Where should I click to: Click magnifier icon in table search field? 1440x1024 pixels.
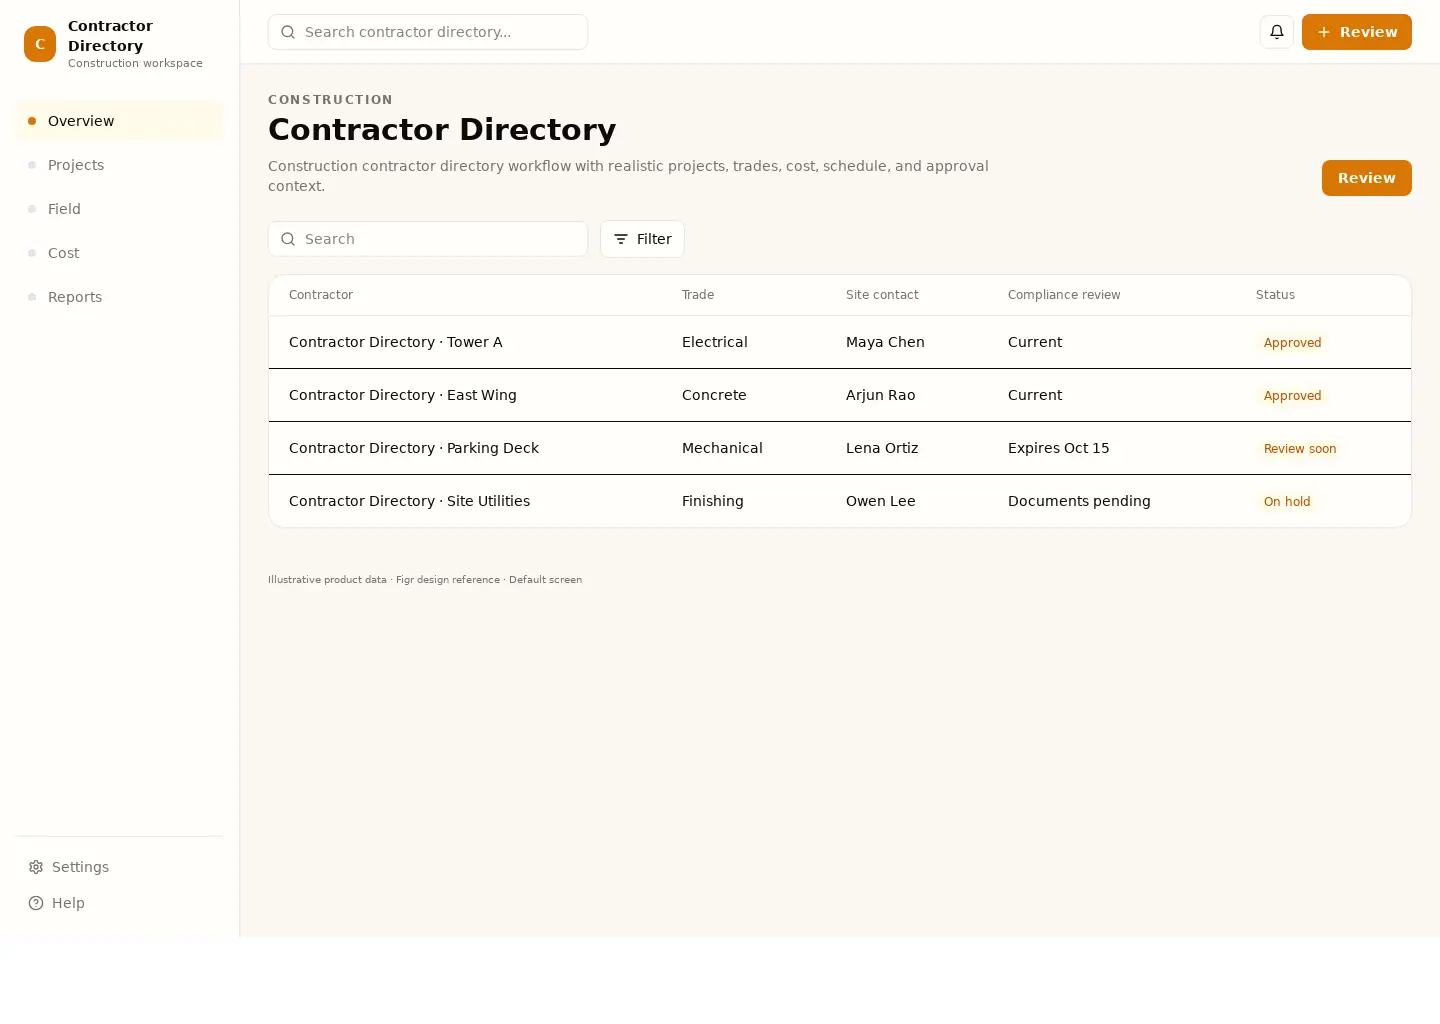[x=288, y=239]
